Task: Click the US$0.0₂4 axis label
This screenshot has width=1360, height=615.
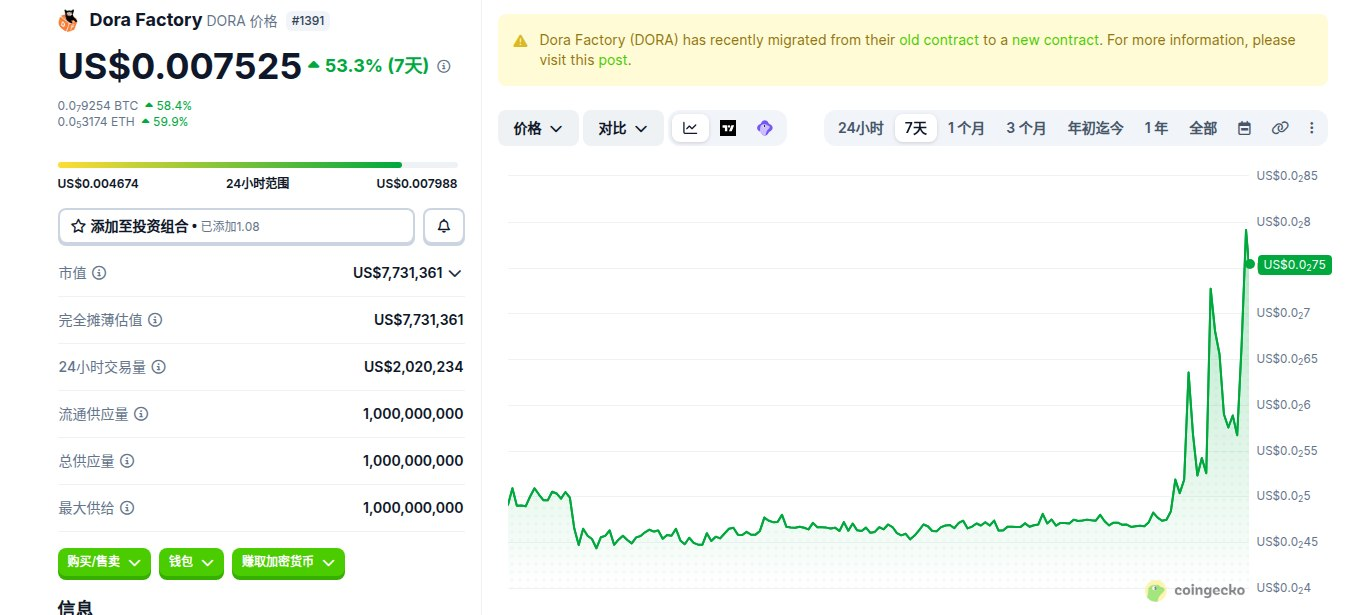Action: (1284, 587)
